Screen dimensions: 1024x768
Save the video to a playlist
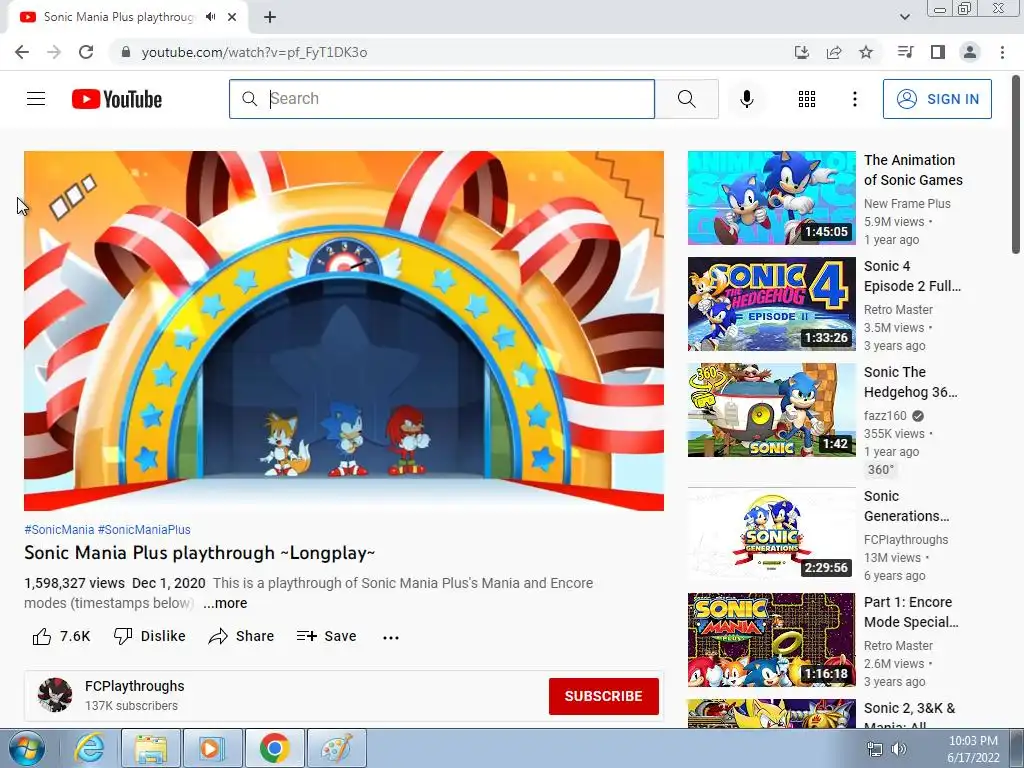click(326, 636)
